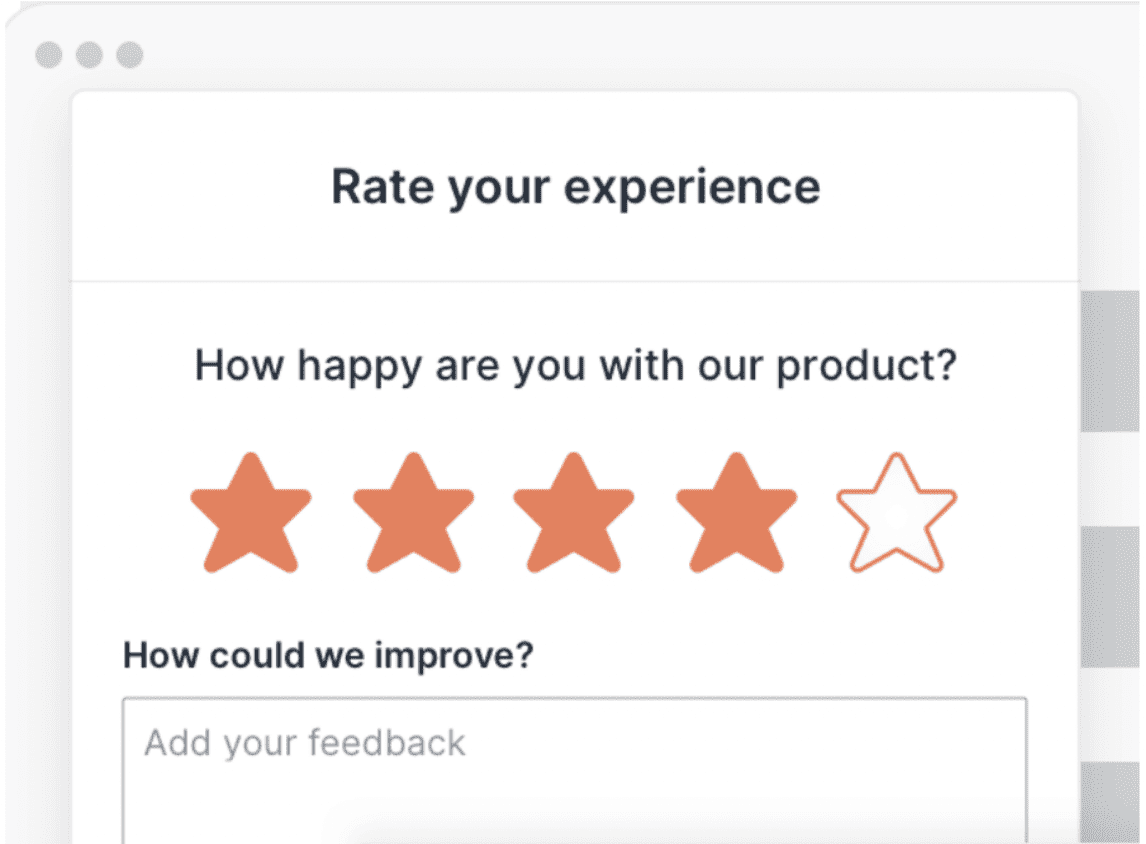Click the word 'product?' in the question

point(867,366)
